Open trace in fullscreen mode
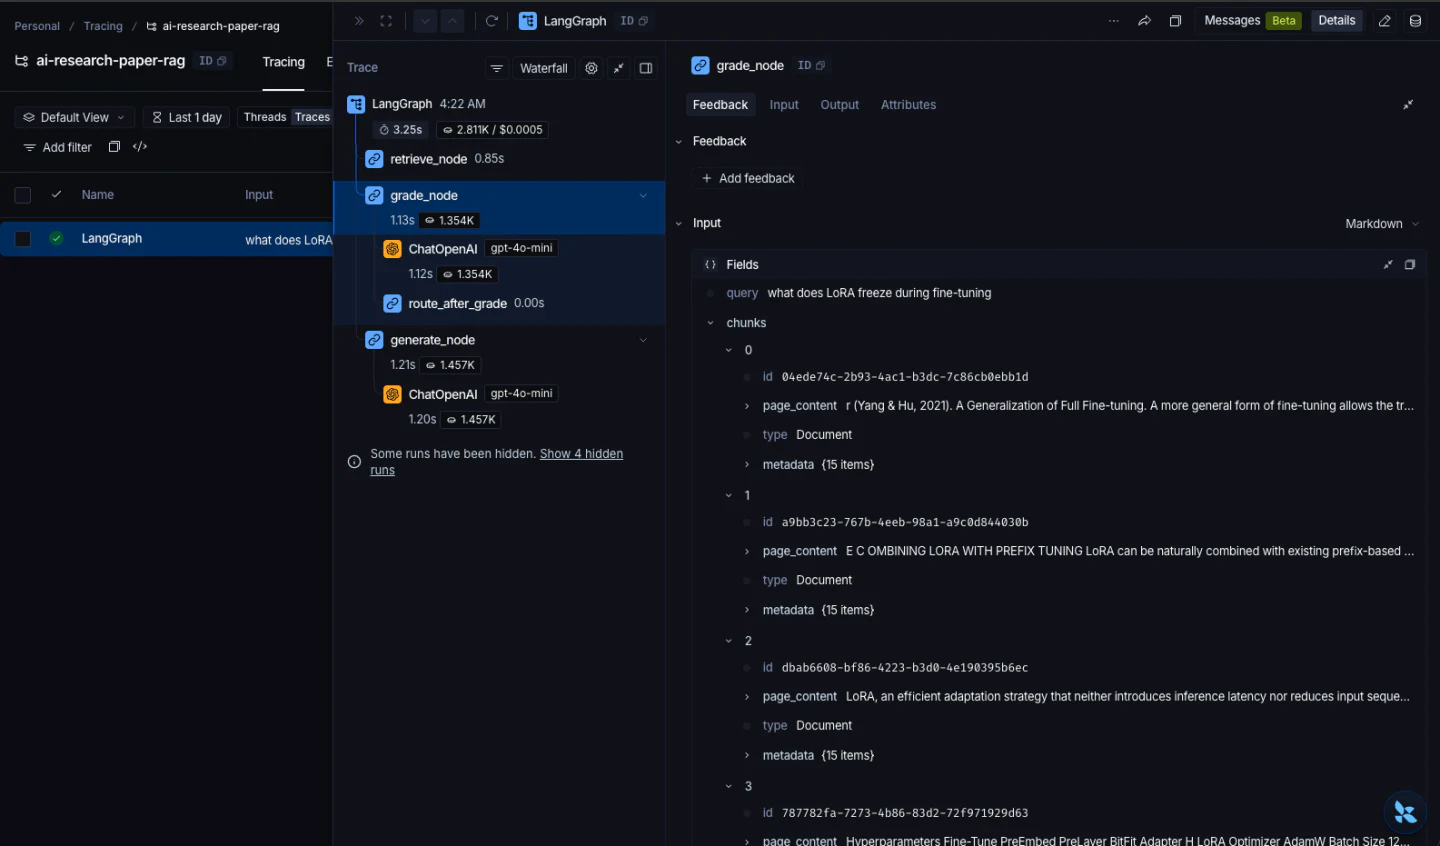This screenshot has width=1440, height=846. coord(386,21)
